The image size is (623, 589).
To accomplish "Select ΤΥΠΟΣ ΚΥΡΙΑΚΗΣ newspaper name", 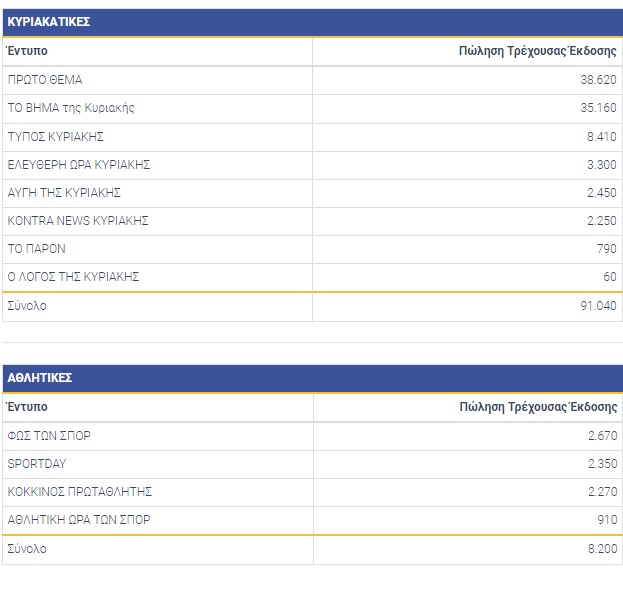I will tap(56, 136).
